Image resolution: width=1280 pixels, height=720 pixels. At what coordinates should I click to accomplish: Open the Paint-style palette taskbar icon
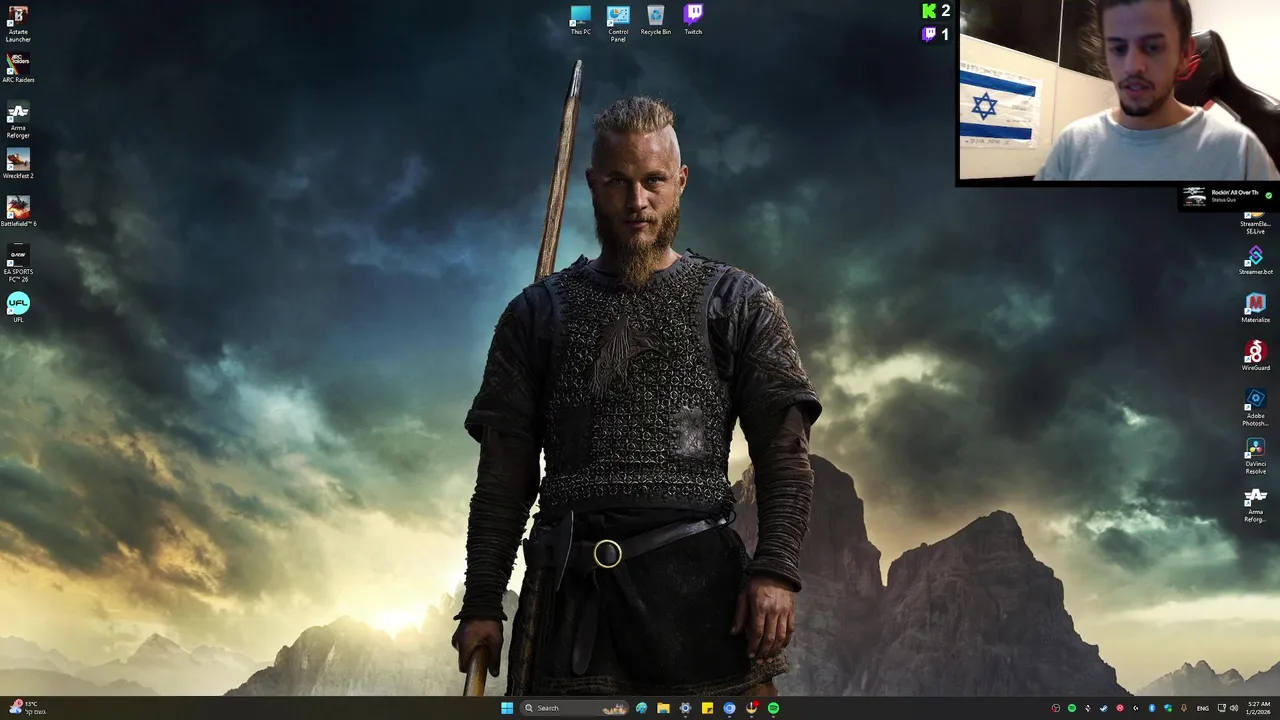(x=641, y=708)
